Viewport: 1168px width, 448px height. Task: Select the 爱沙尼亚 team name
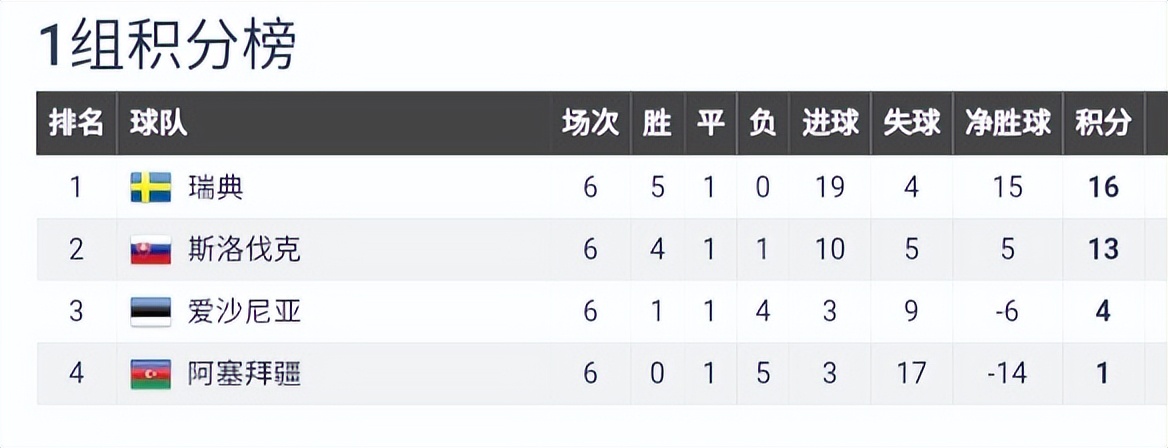tap(244, 312)
